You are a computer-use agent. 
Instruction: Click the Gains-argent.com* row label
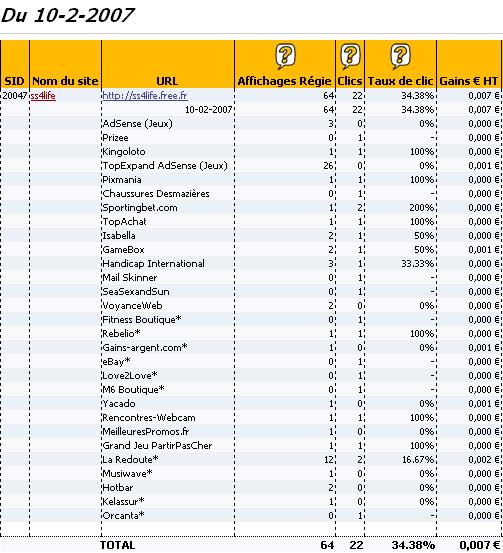coord(145,348)
